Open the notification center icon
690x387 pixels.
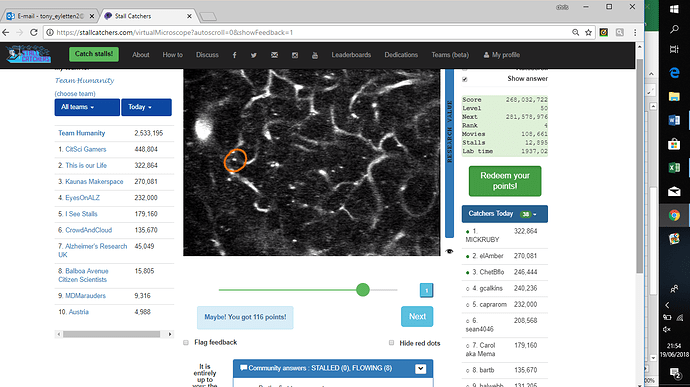675,373
